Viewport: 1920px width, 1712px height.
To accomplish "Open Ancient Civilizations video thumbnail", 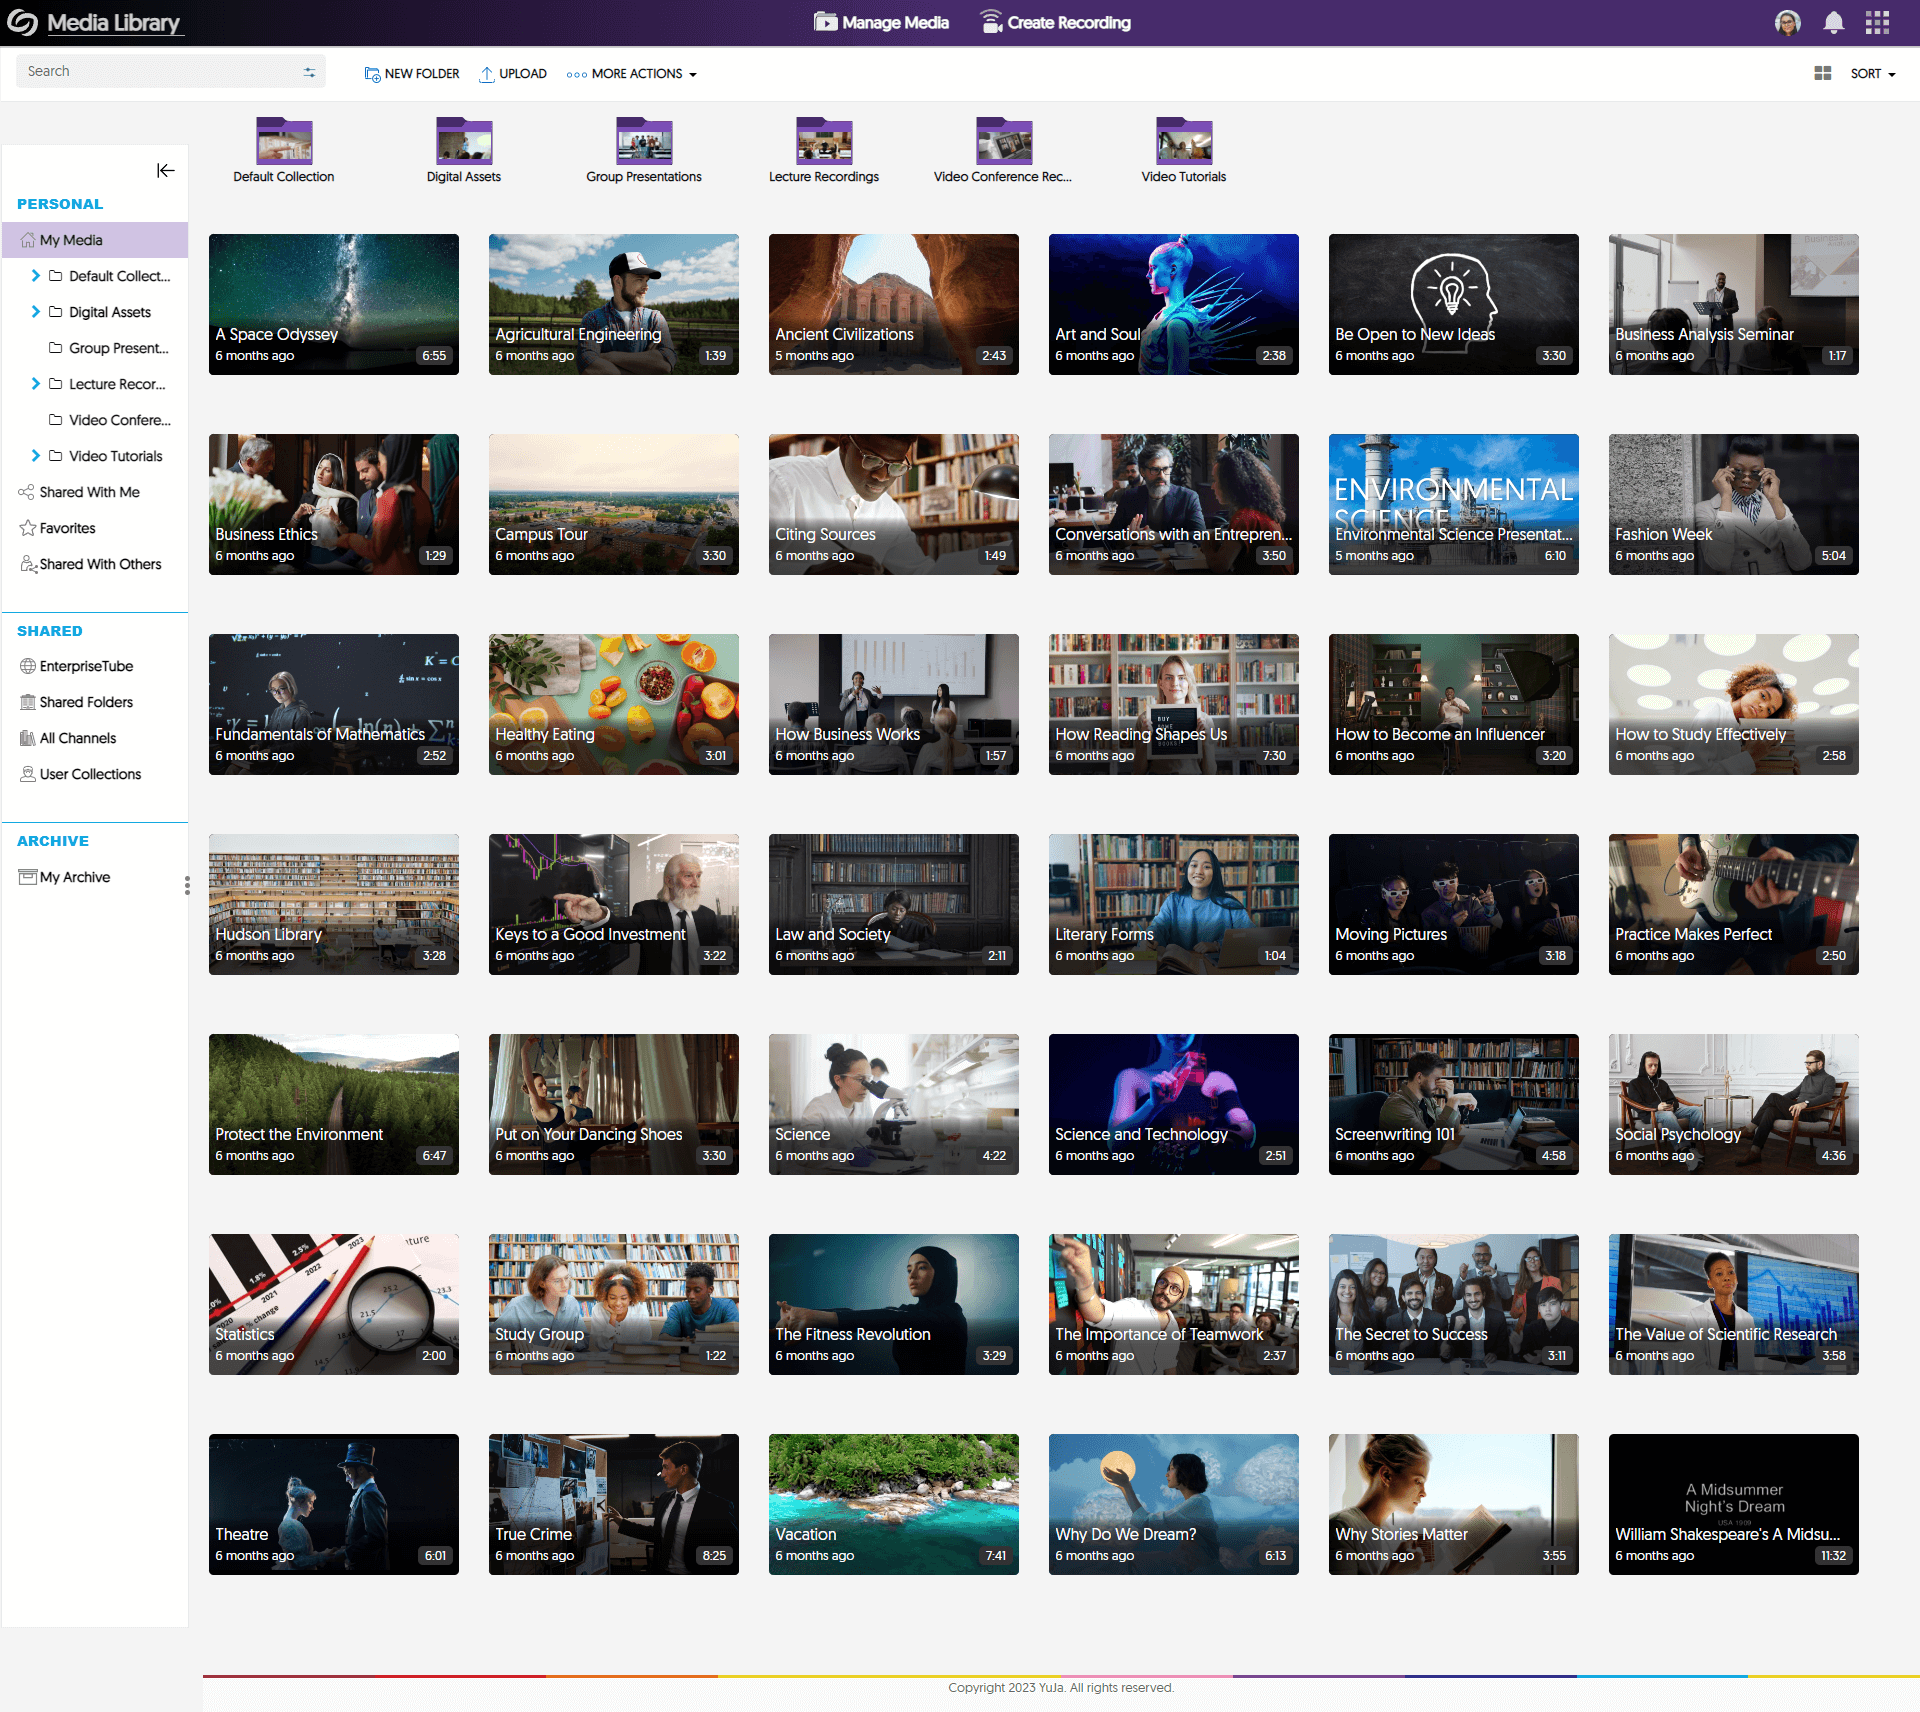I will pos(894,304).
